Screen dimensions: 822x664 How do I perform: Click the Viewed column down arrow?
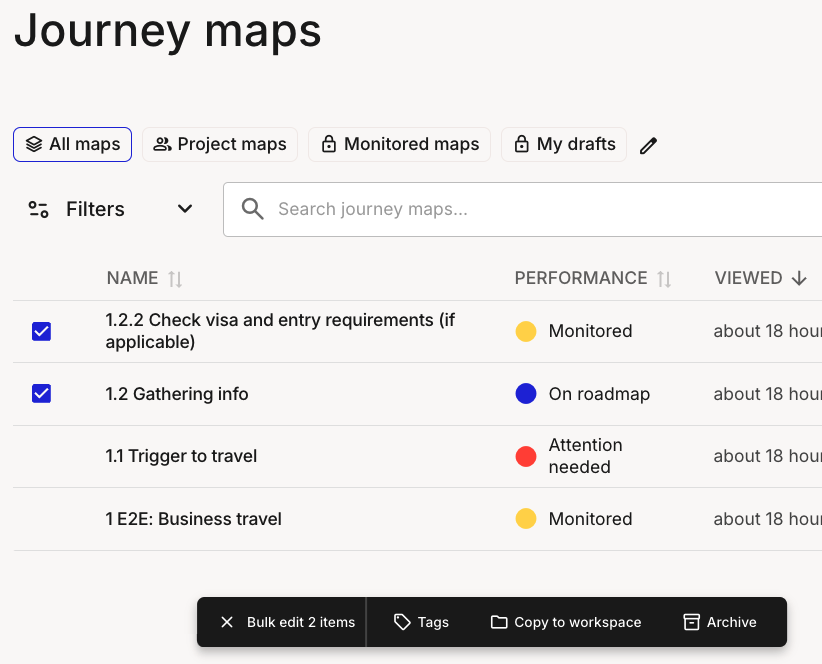click(799, 279)
